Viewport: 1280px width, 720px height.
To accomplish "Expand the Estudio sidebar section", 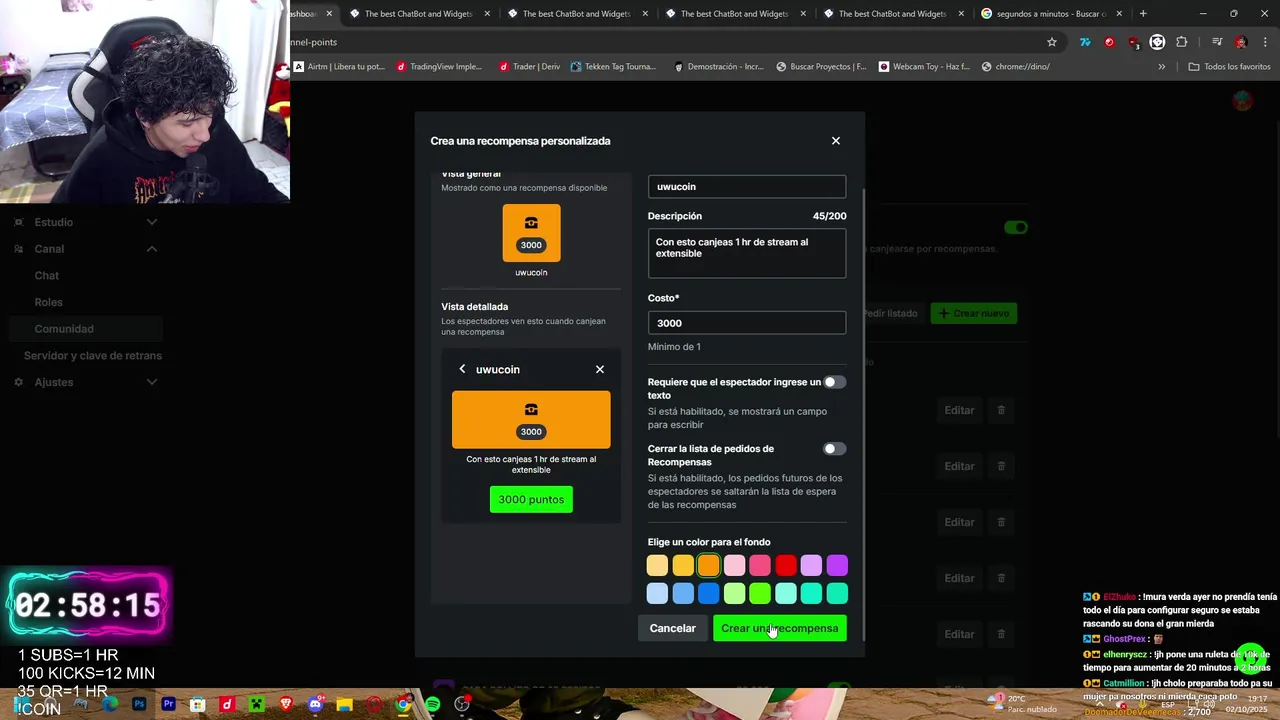I will tap(151, 222).
